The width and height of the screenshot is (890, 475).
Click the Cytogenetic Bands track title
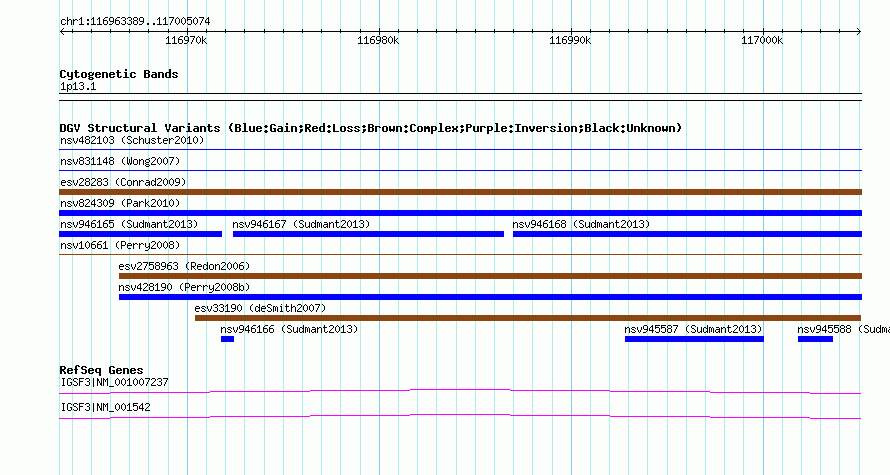click(119, 74)
